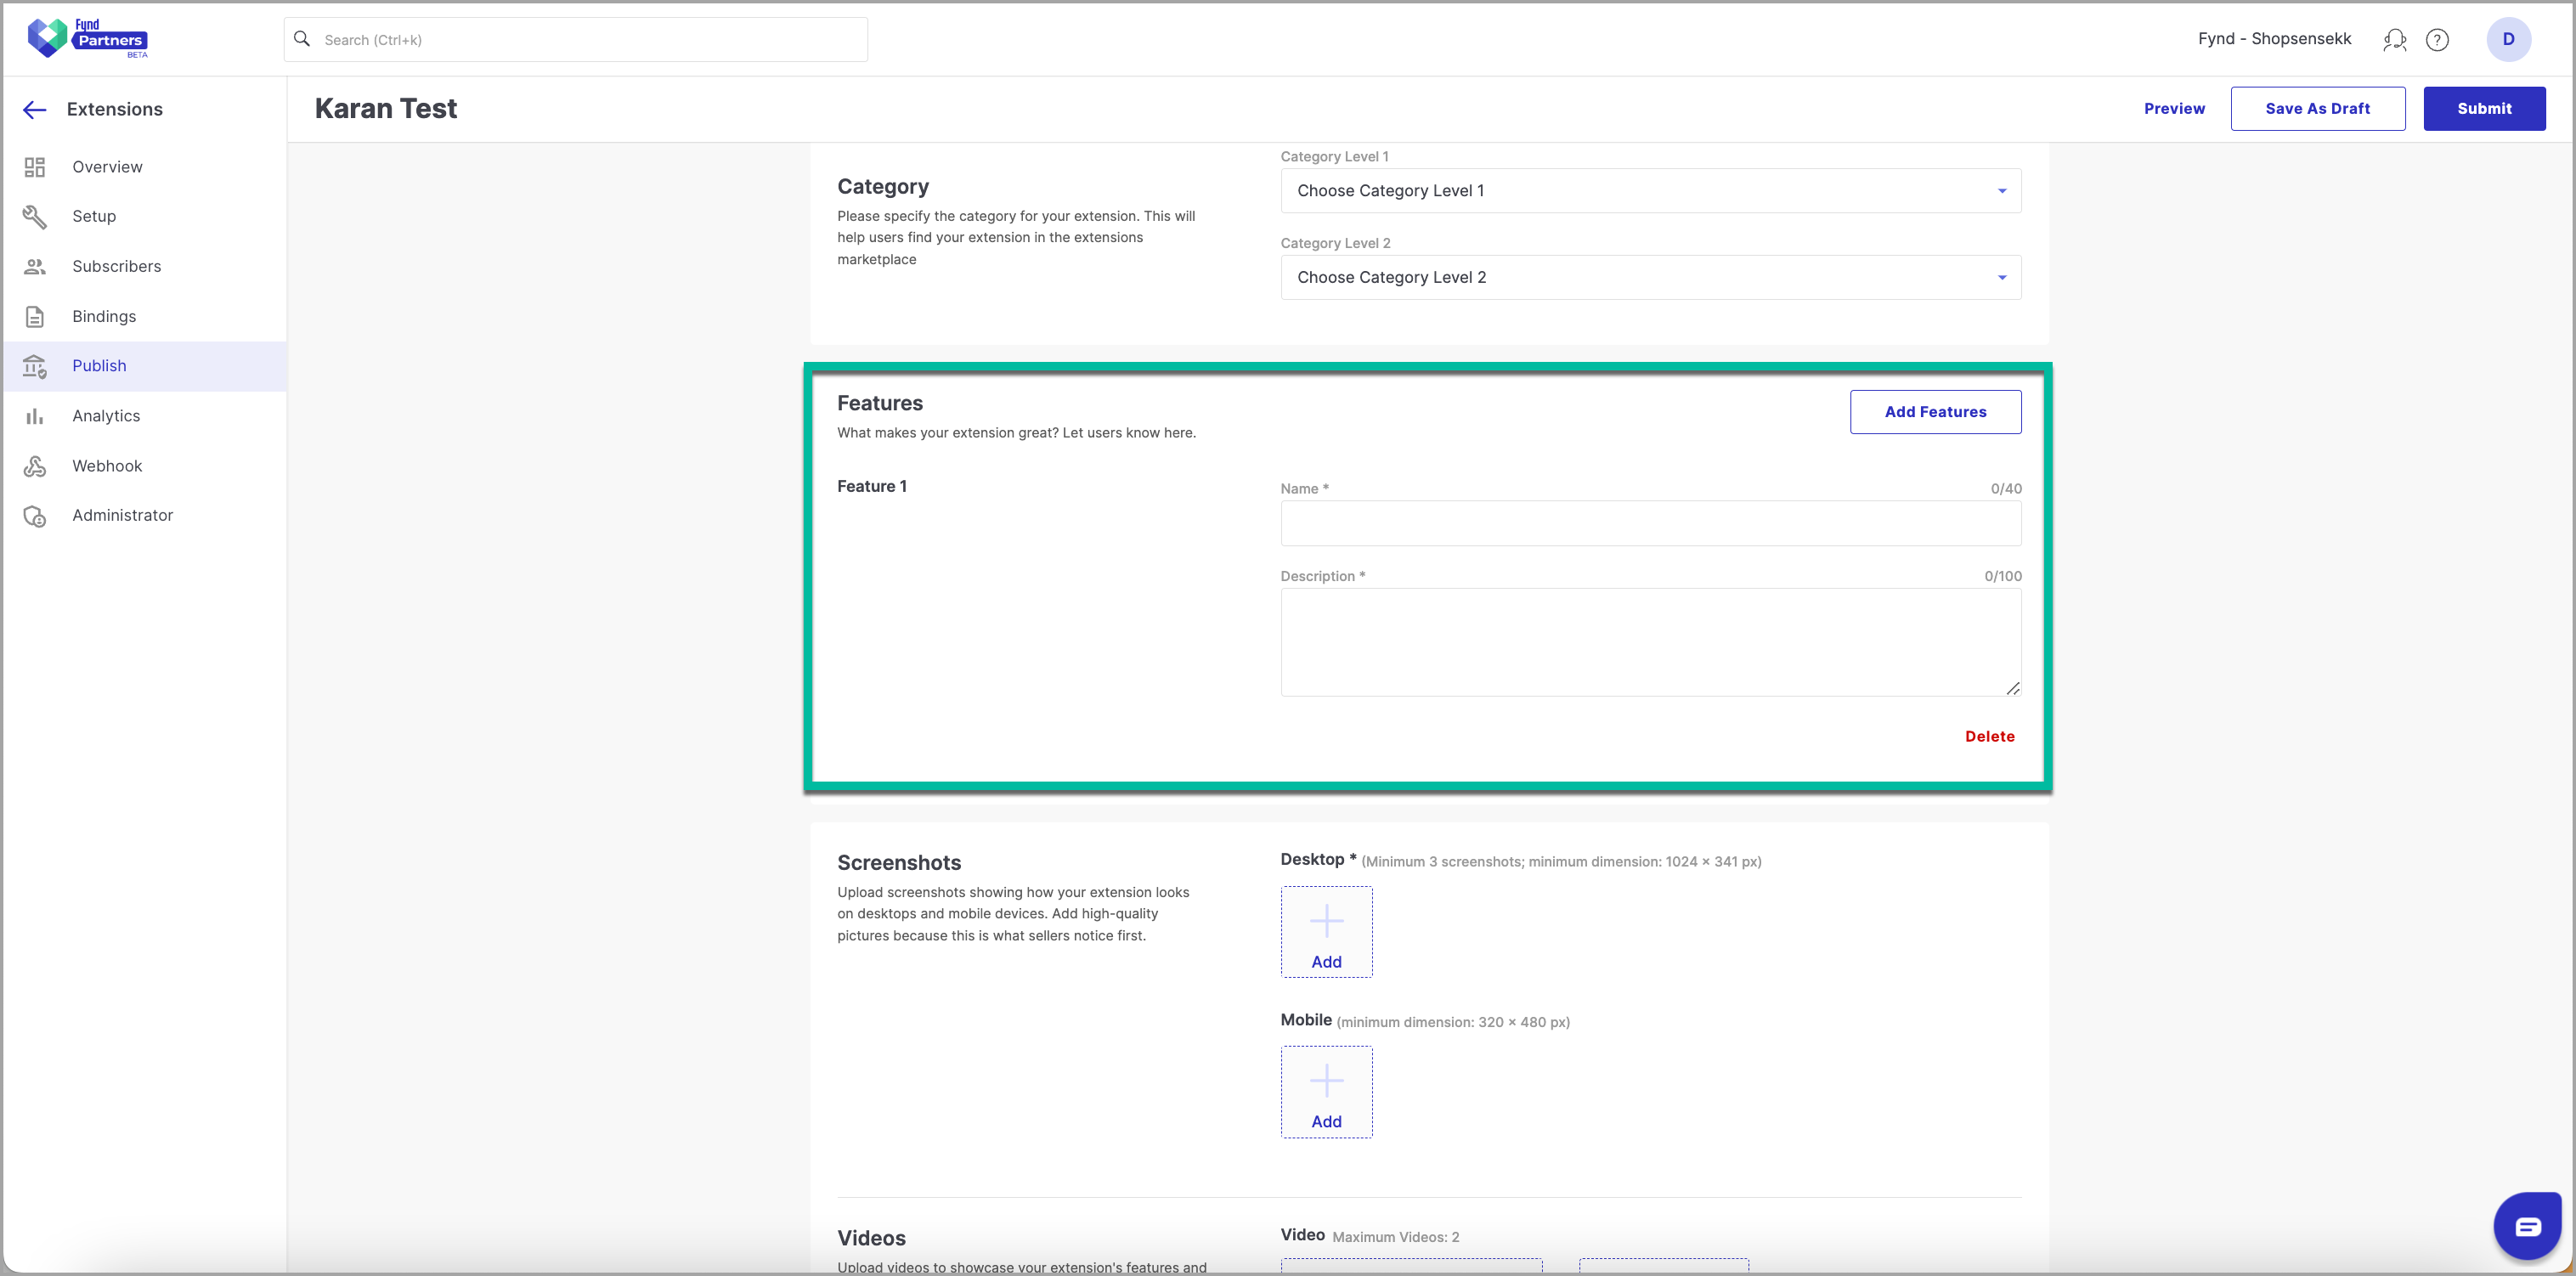Screen dimensions: 2576x1276
Task: Open the user avatar D
Action: click(2508, 39)
